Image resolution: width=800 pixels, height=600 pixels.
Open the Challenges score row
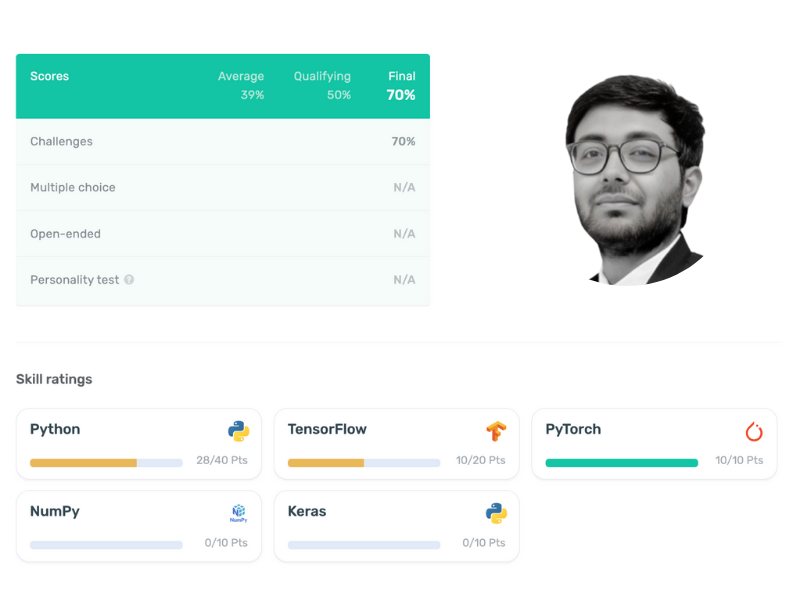click(x=223, y=141)
